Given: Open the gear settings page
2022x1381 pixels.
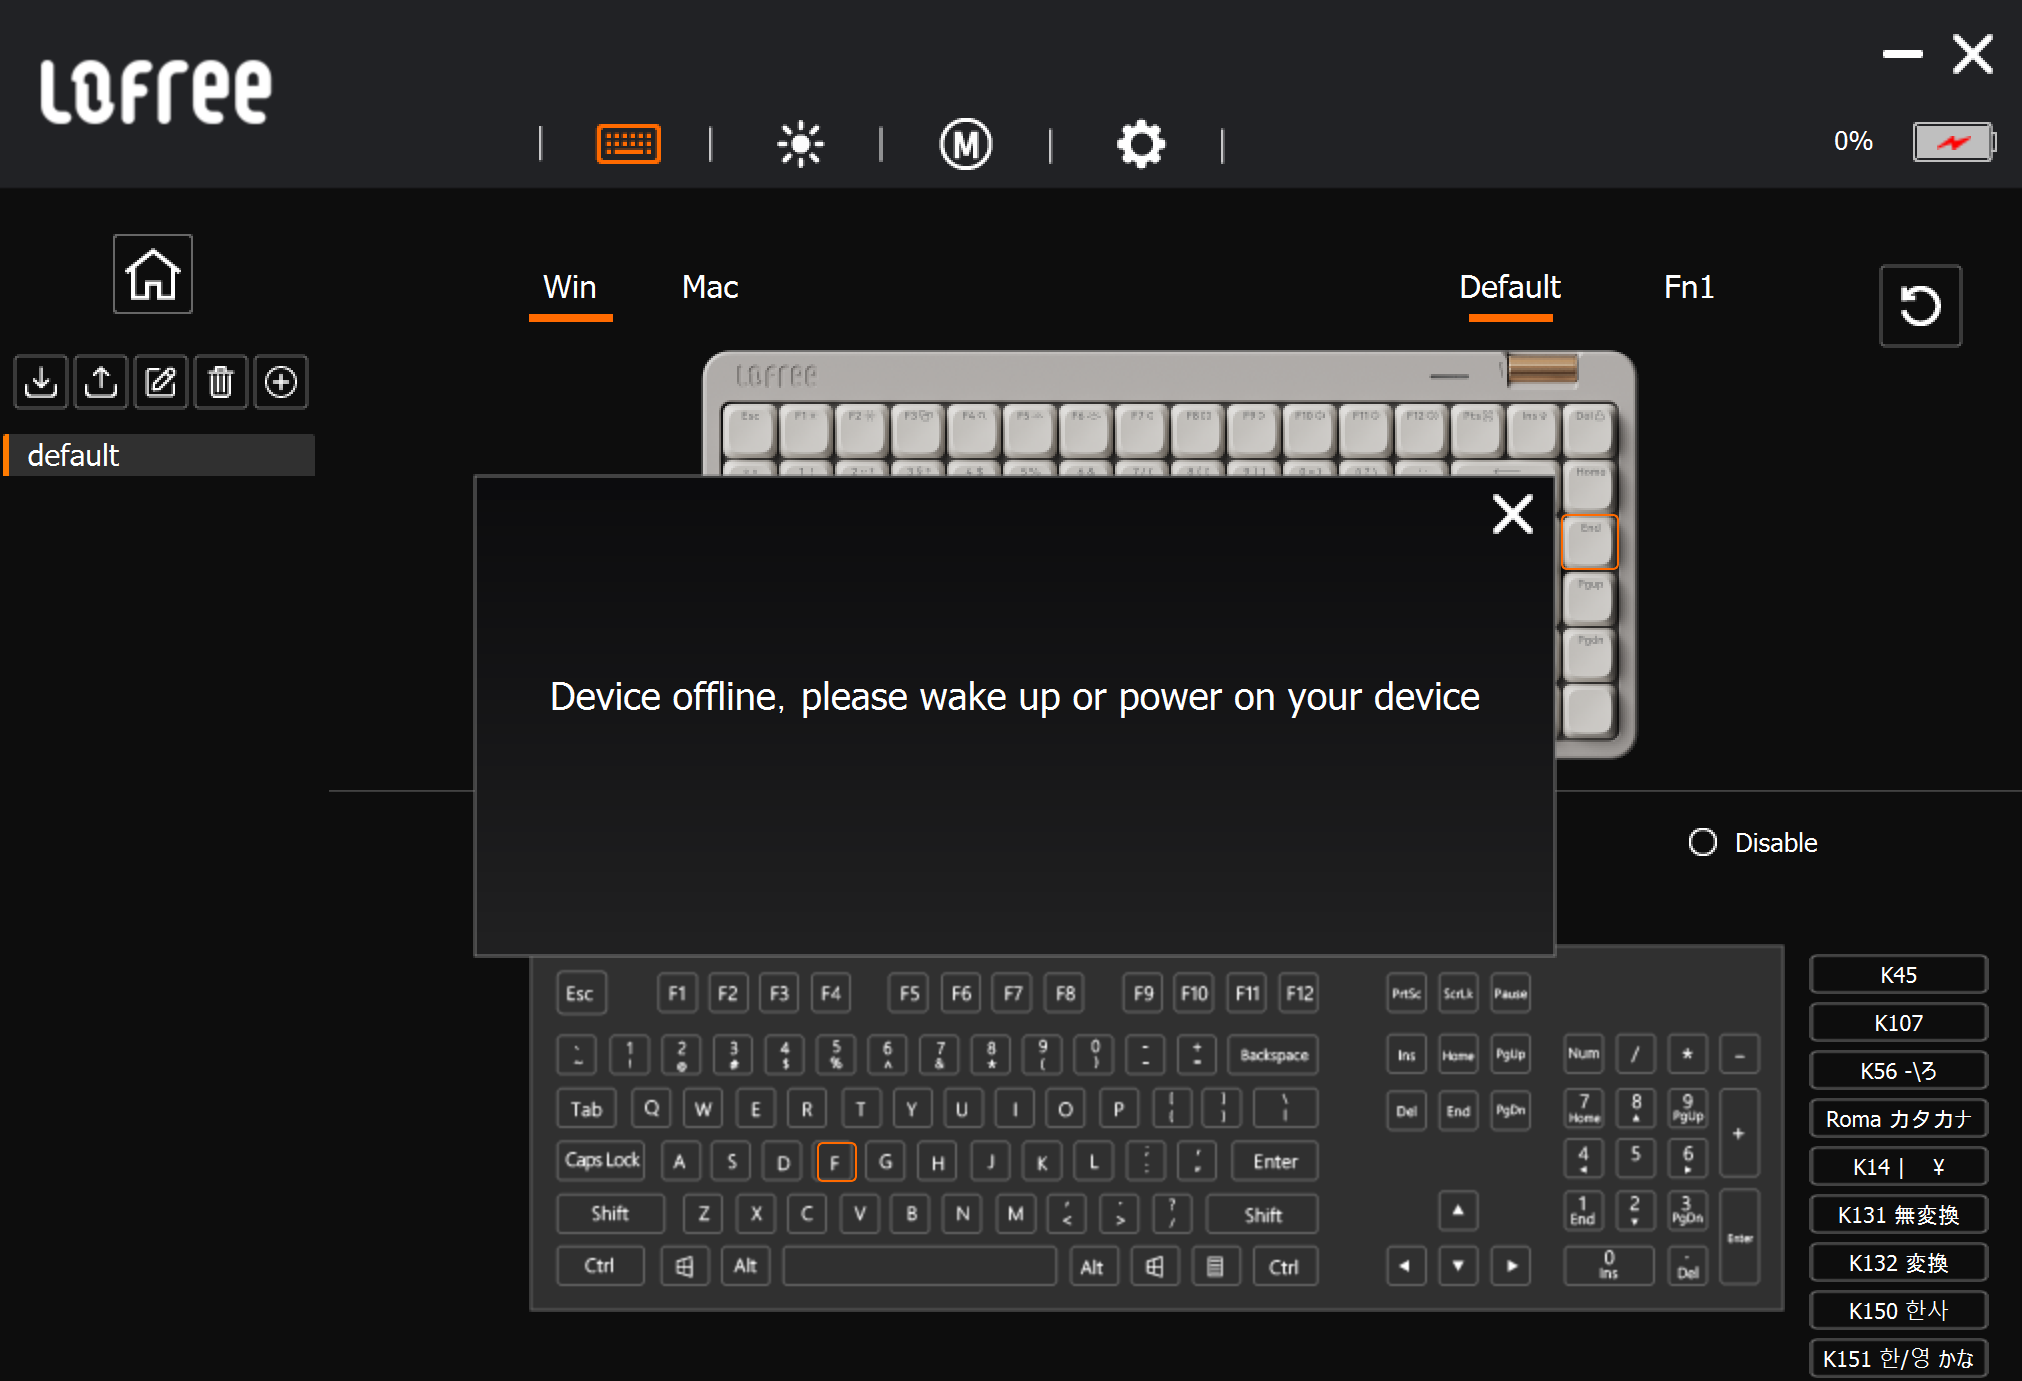Looking at the screenshot, I should pos(1140,144).
